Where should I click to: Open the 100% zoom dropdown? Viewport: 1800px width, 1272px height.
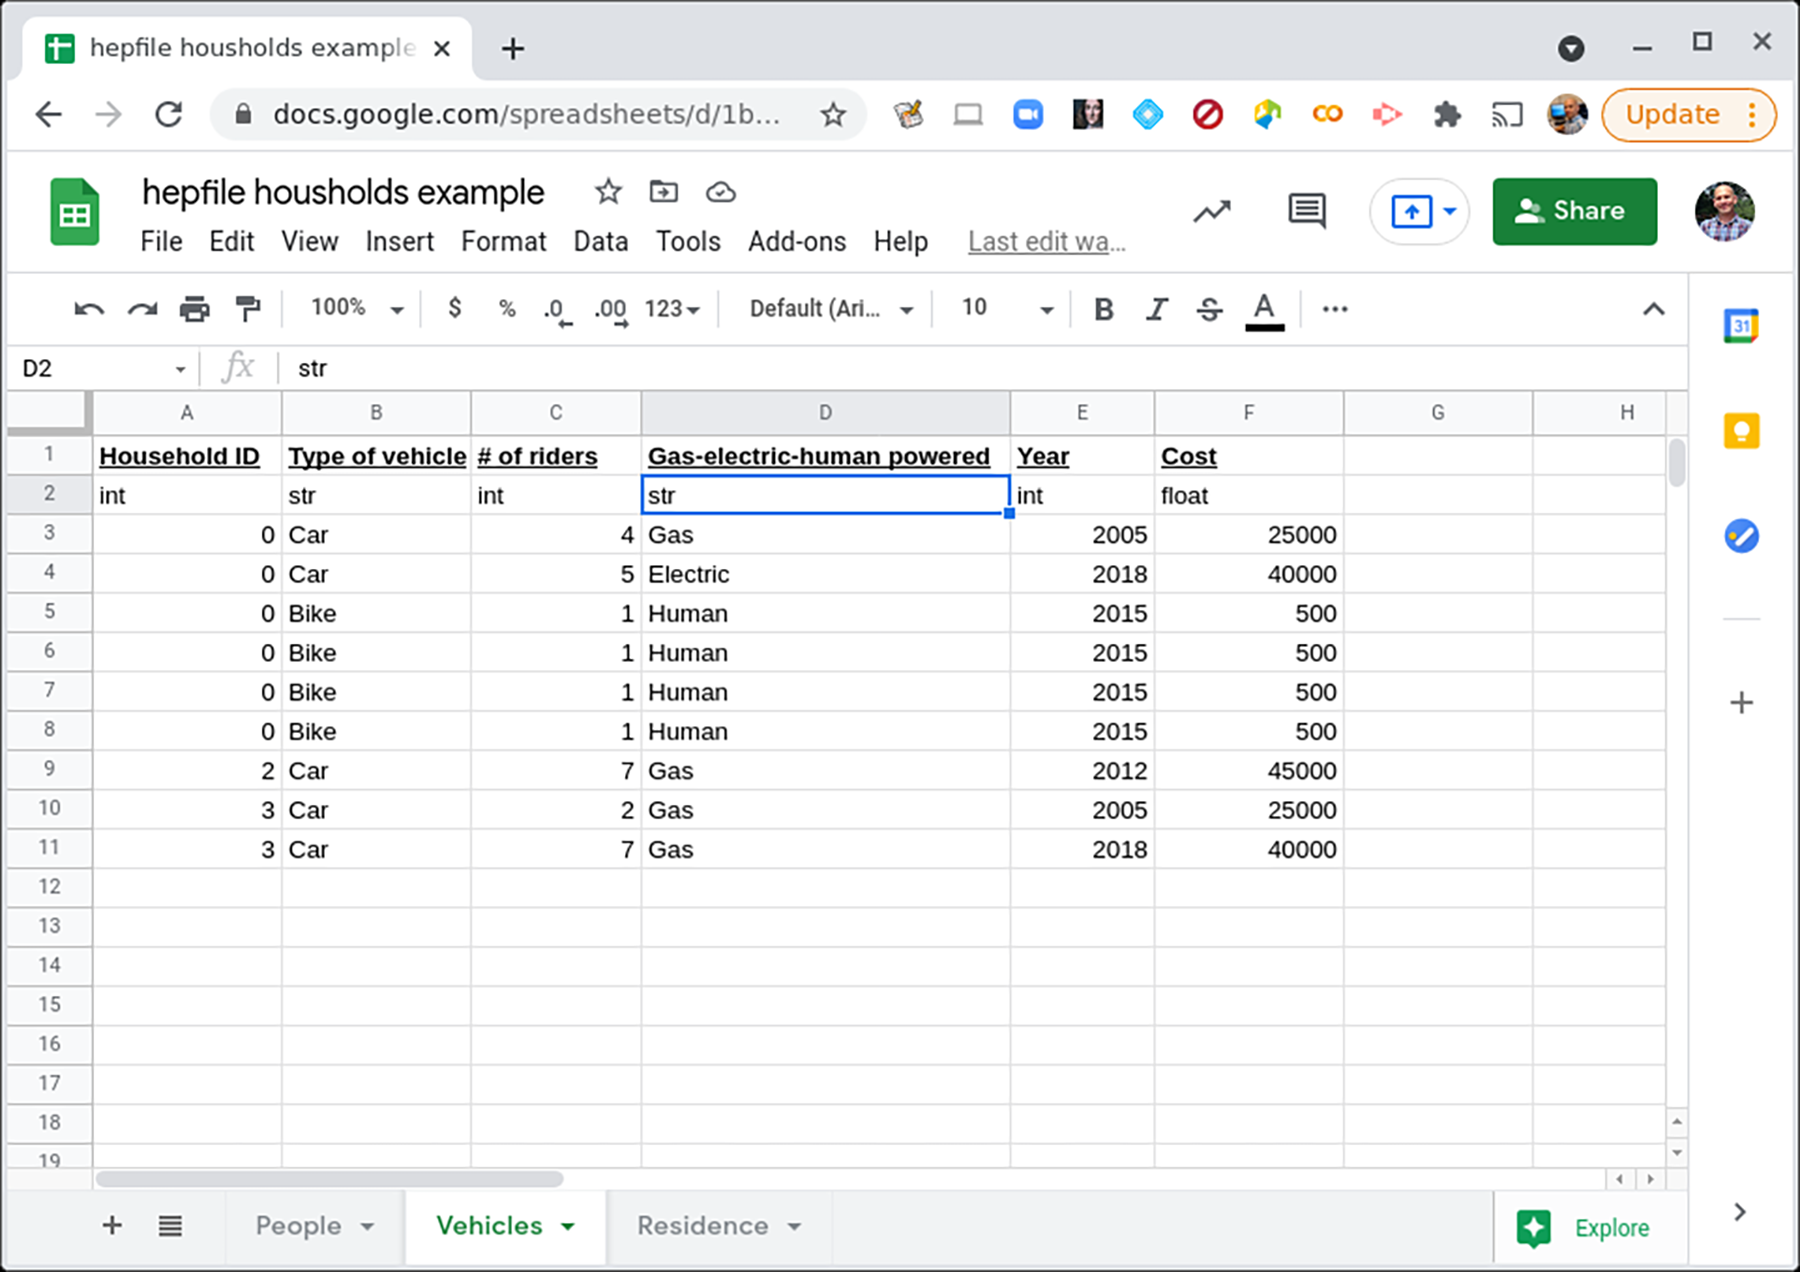coord(356,308)
